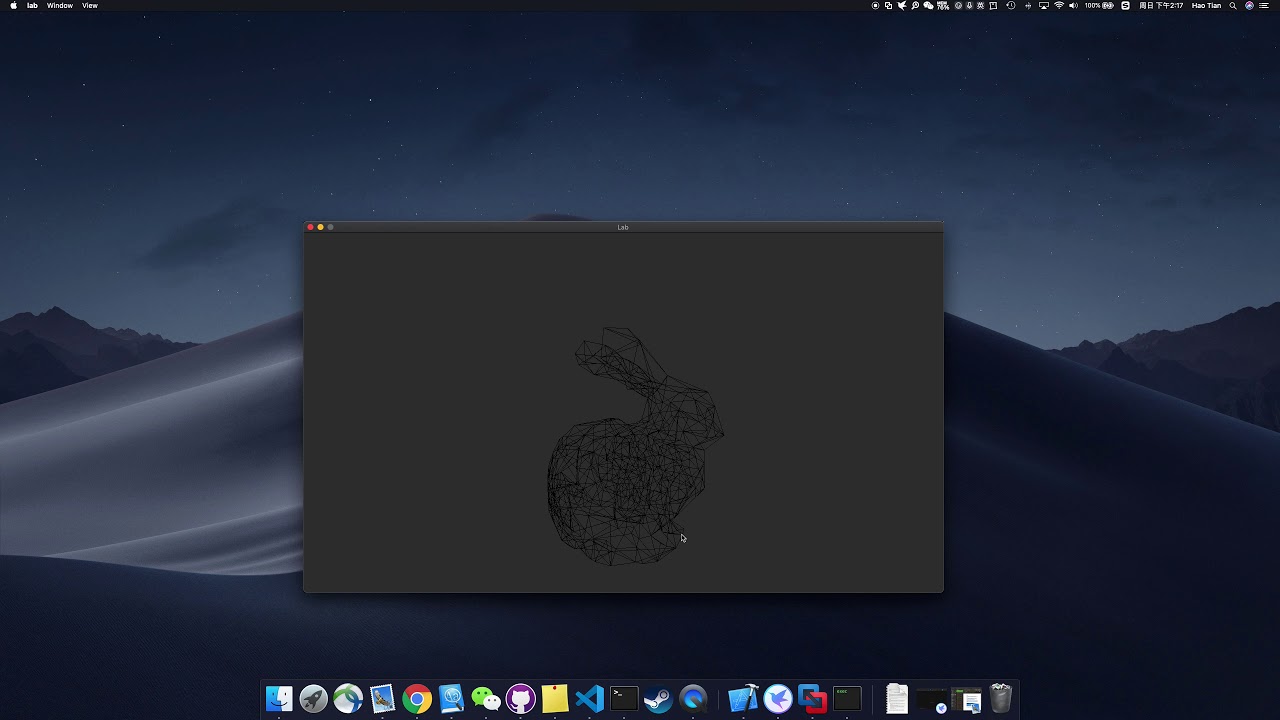Open VMware Fusion icon in dock
The image size is (1280, 720).
pos(812,698)
